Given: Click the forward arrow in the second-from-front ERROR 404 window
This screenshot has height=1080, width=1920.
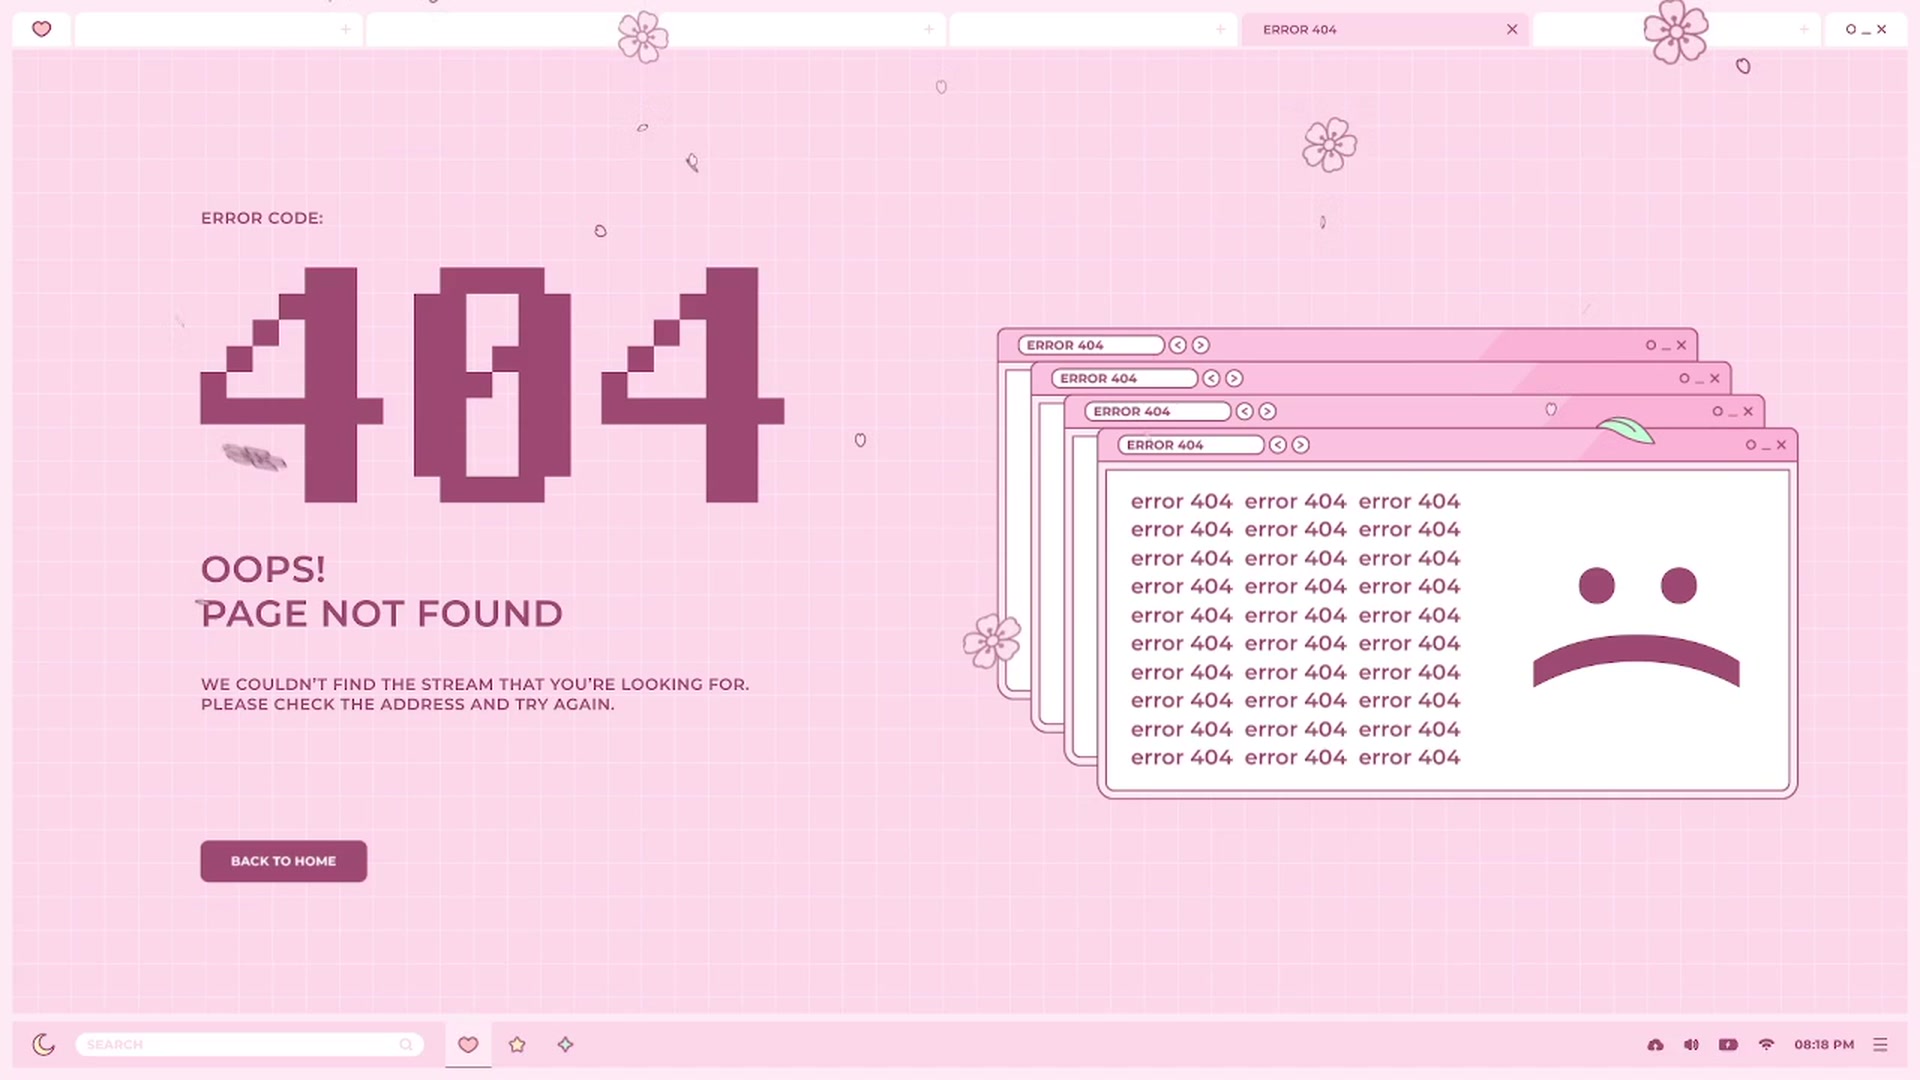Looking at the screenshot, I should point(1267,411).
